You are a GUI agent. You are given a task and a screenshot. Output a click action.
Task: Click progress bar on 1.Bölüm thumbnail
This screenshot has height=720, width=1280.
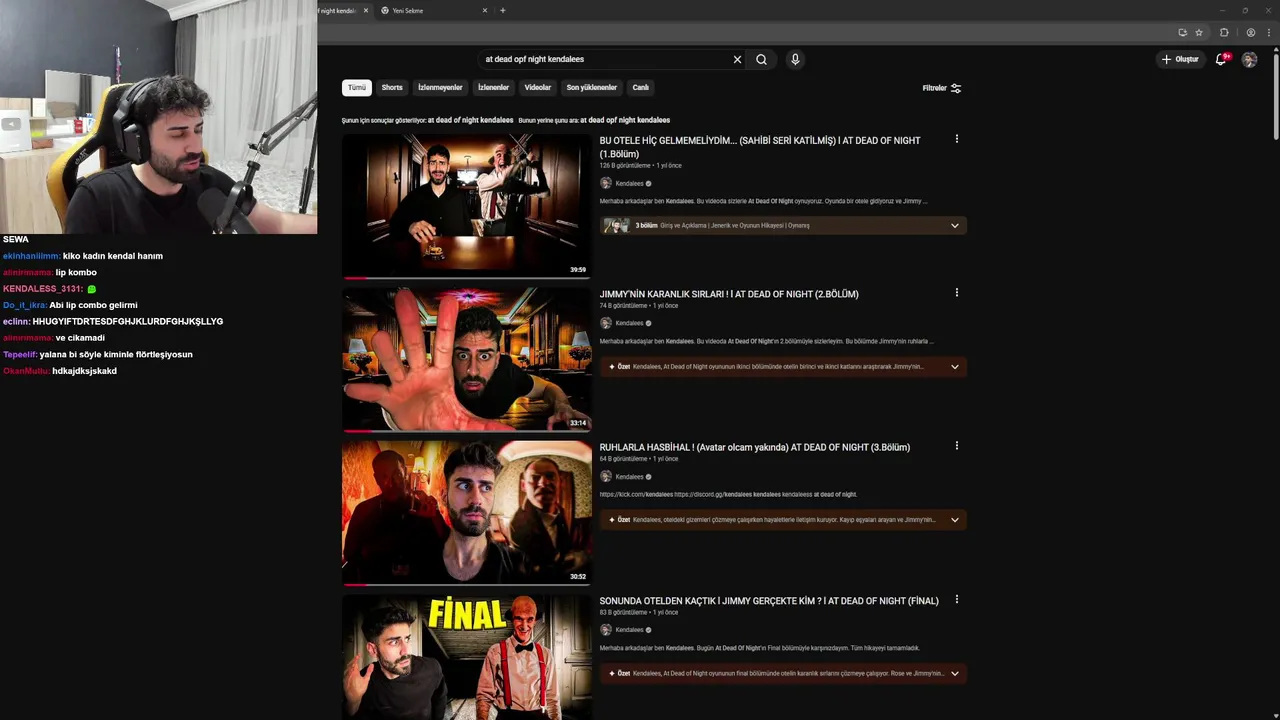pyautogui.click(x=466, y=277)
